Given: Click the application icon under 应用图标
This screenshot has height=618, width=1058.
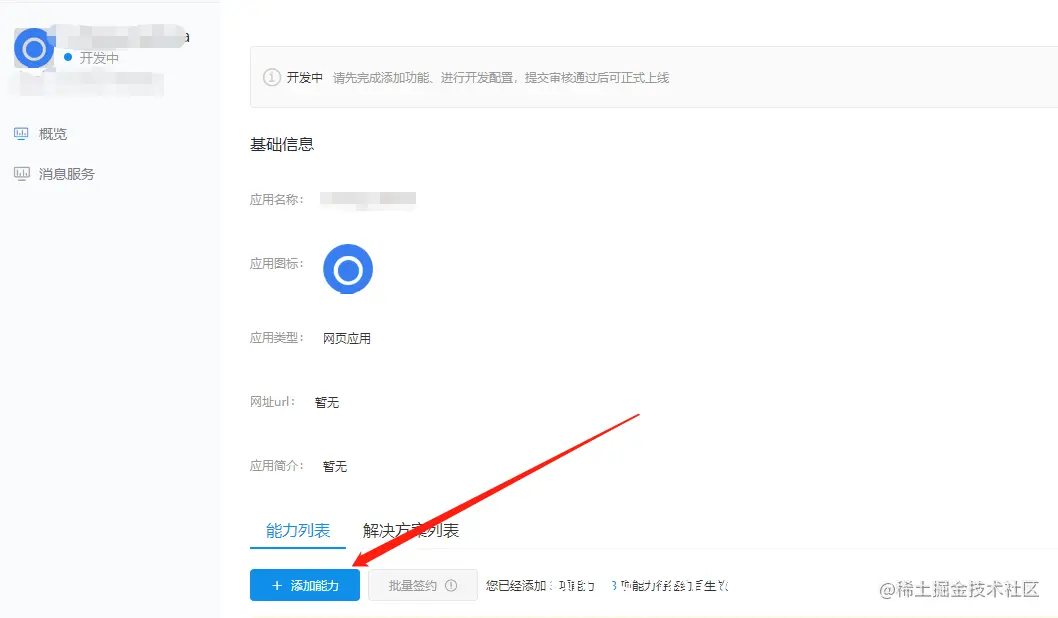Looking at the screenshot, I should [x=347, y=268].
